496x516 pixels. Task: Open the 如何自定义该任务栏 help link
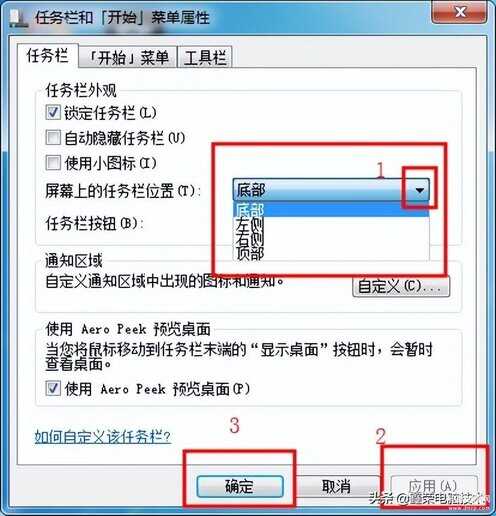[x=103, y=436]
